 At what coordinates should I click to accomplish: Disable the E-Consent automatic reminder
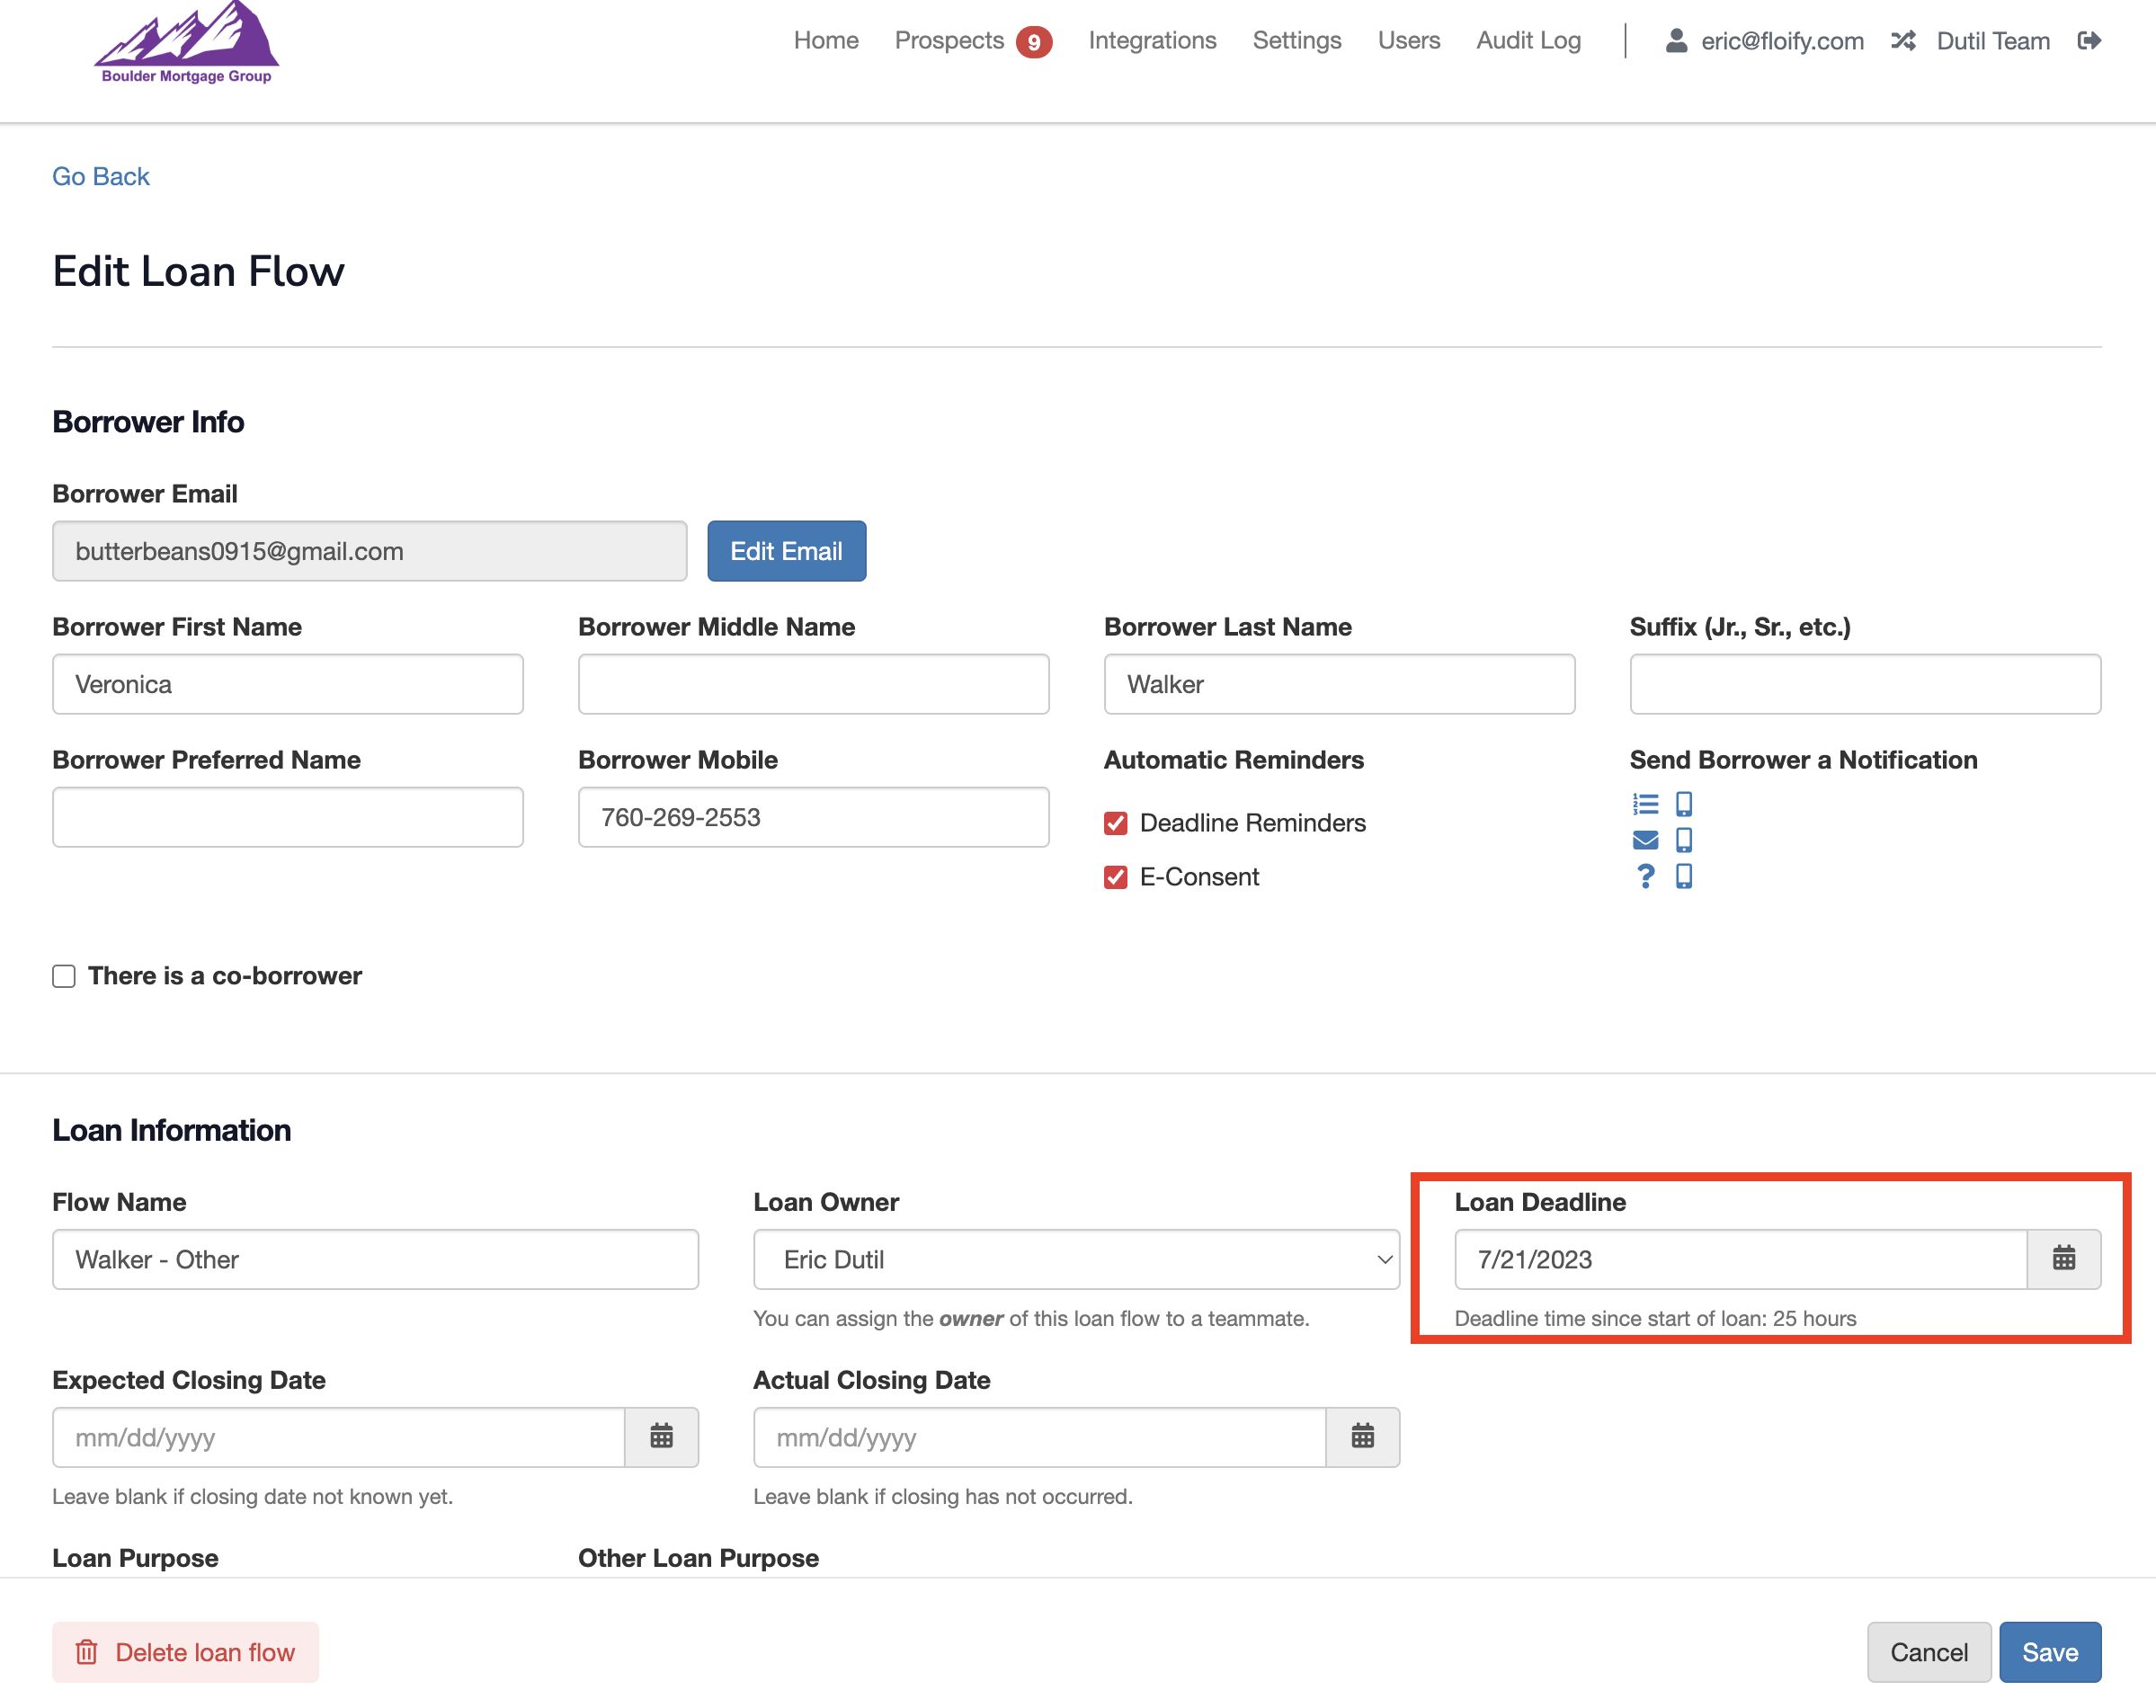1116,877
